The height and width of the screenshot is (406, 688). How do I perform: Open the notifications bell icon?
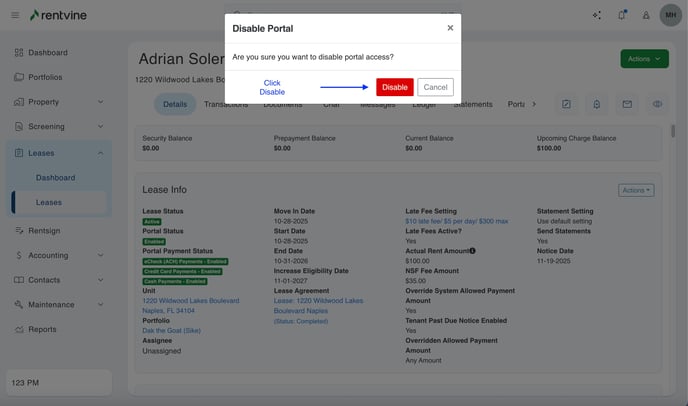[622, 15]
